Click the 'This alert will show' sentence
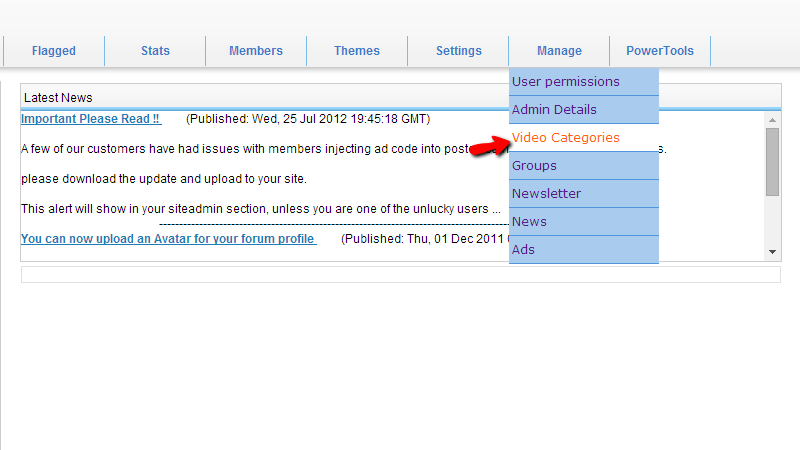Viewport: 800px width, 450px height. (x=261, y=209)
